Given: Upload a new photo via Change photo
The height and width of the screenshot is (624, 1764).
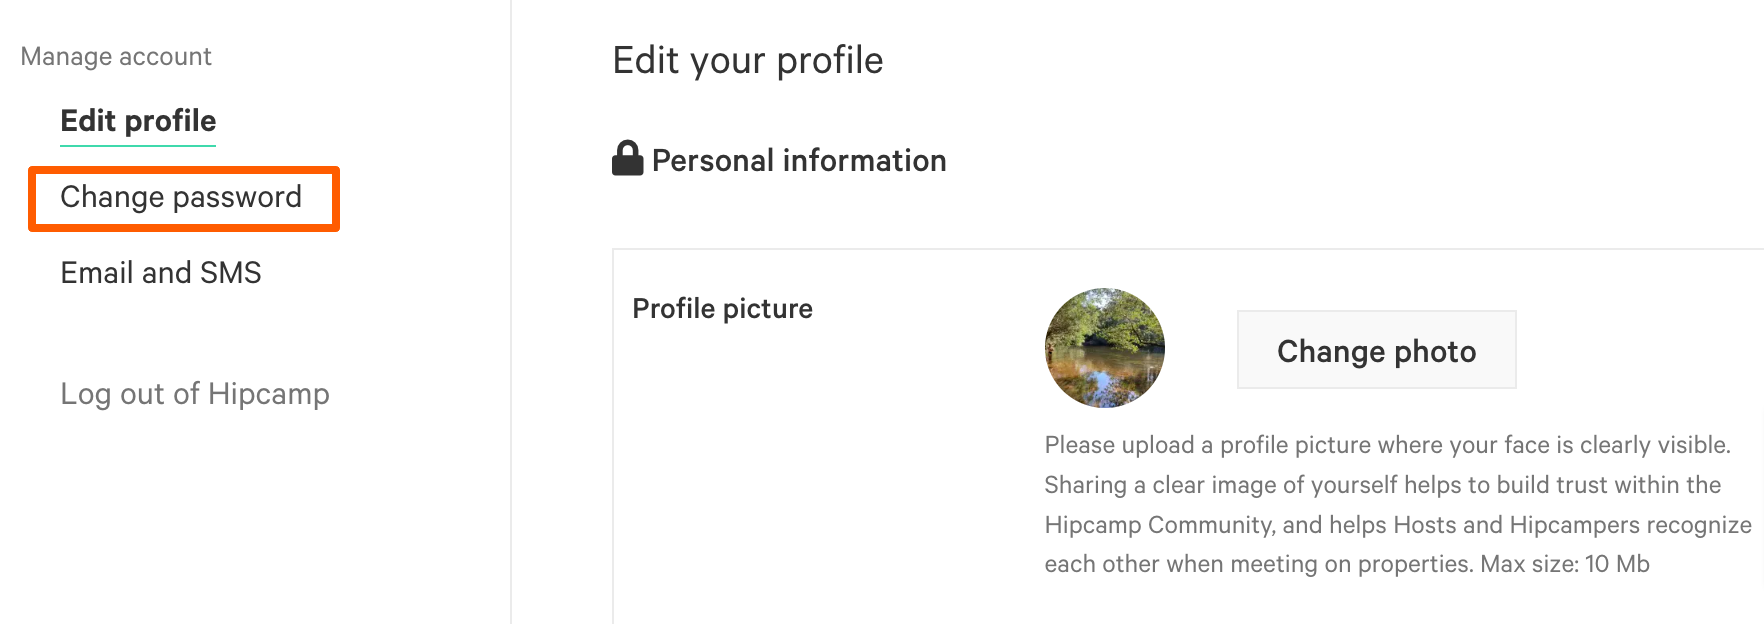Looking at the screenshot, I should (x=1375, y=350).
